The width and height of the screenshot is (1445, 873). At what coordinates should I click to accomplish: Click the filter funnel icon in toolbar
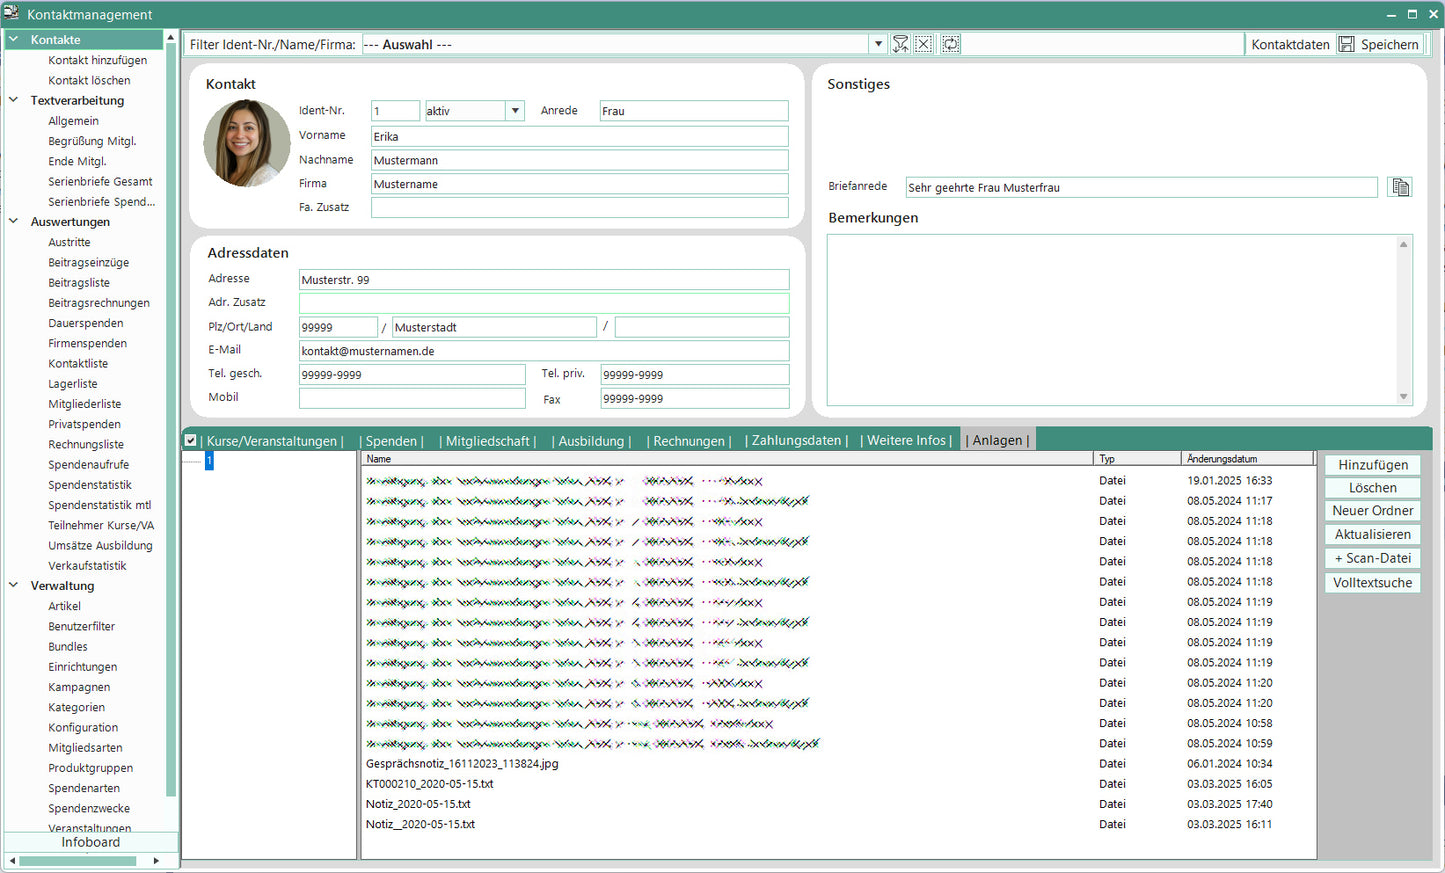pyautogui.click(x=900, y=44)
